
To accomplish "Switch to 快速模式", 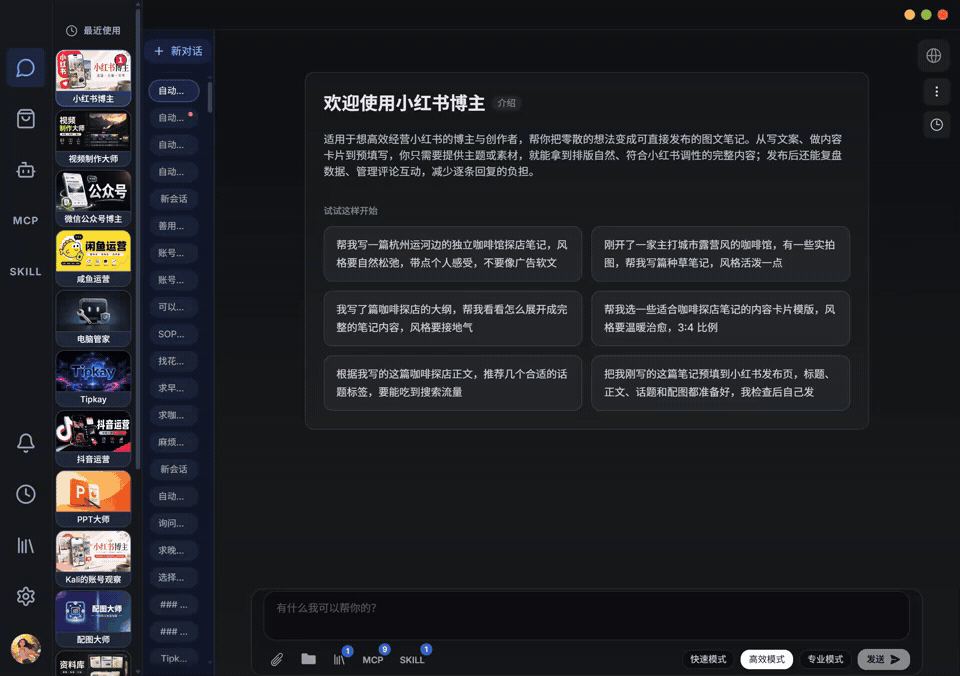I will pos(708,659).
